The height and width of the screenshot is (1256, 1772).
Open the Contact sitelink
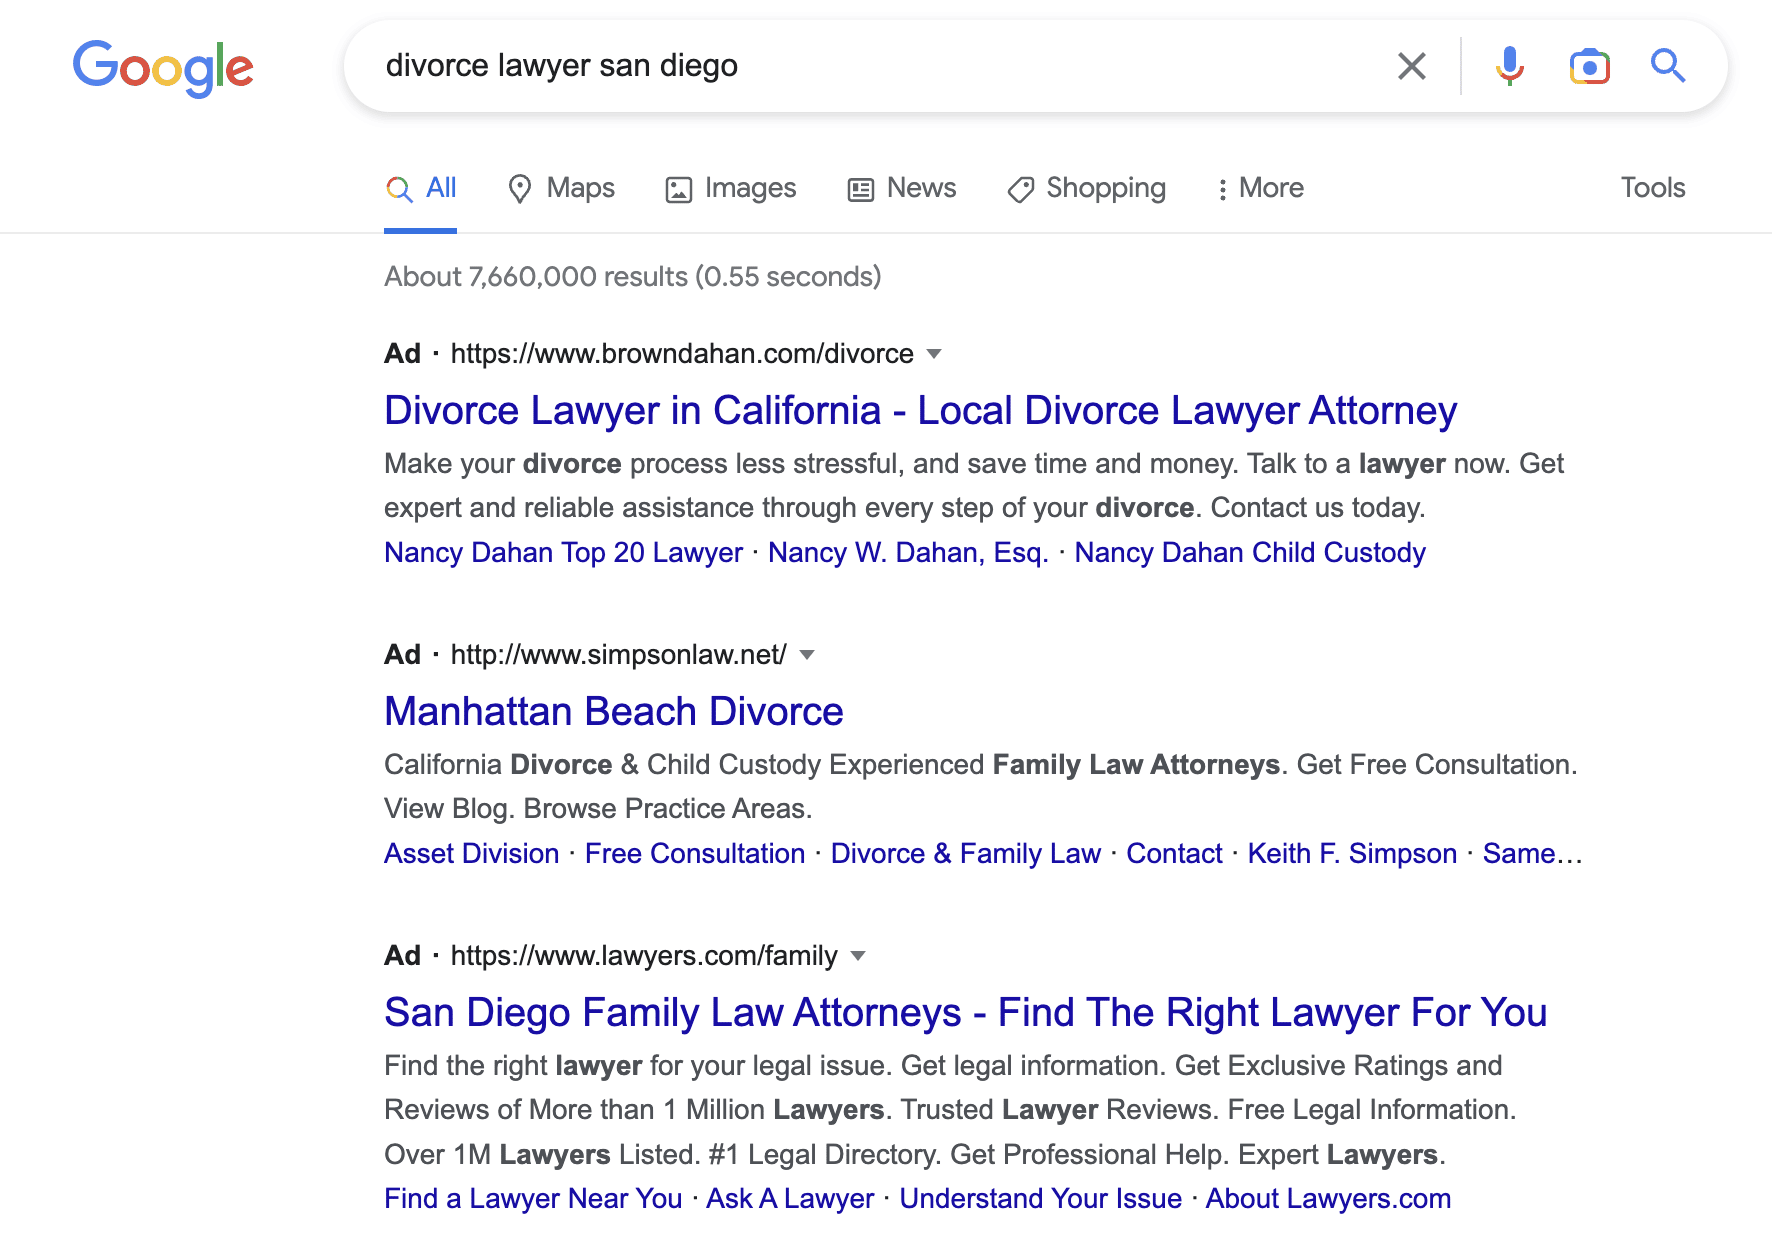click(x=1174, y=854)
